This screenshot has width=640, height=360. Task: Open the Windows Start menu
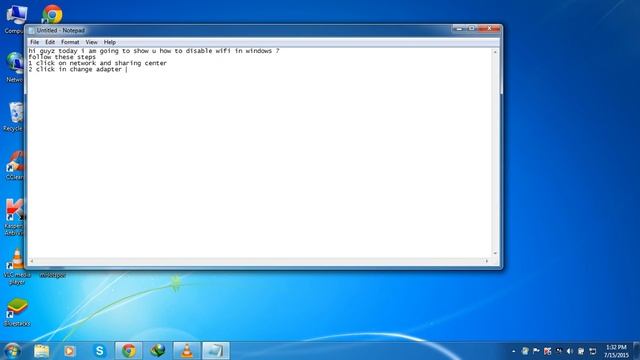click(12, 351)
